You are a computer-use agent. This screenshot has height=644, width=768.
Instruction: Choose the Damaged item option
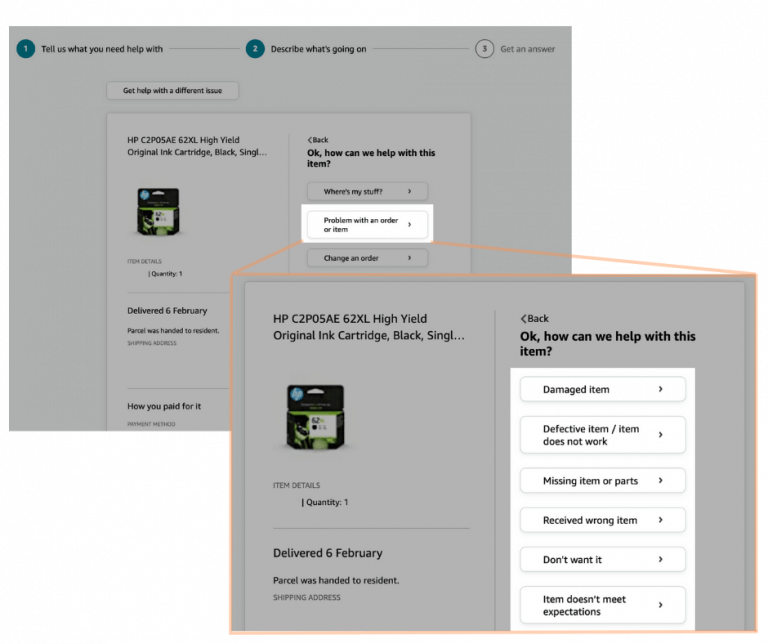602,389
